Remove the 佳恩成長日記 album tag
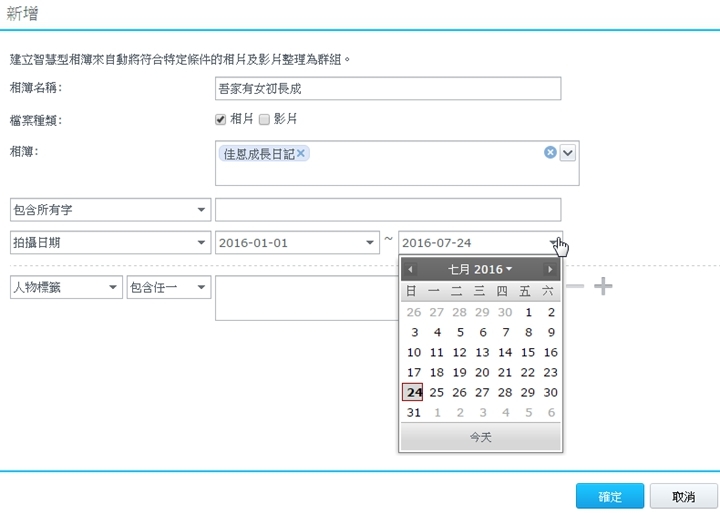 point(301,153)
